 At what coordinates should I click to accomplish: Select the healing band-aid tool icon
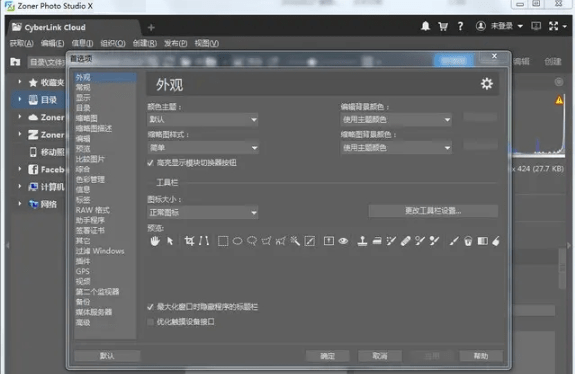[x=406, y=241]
